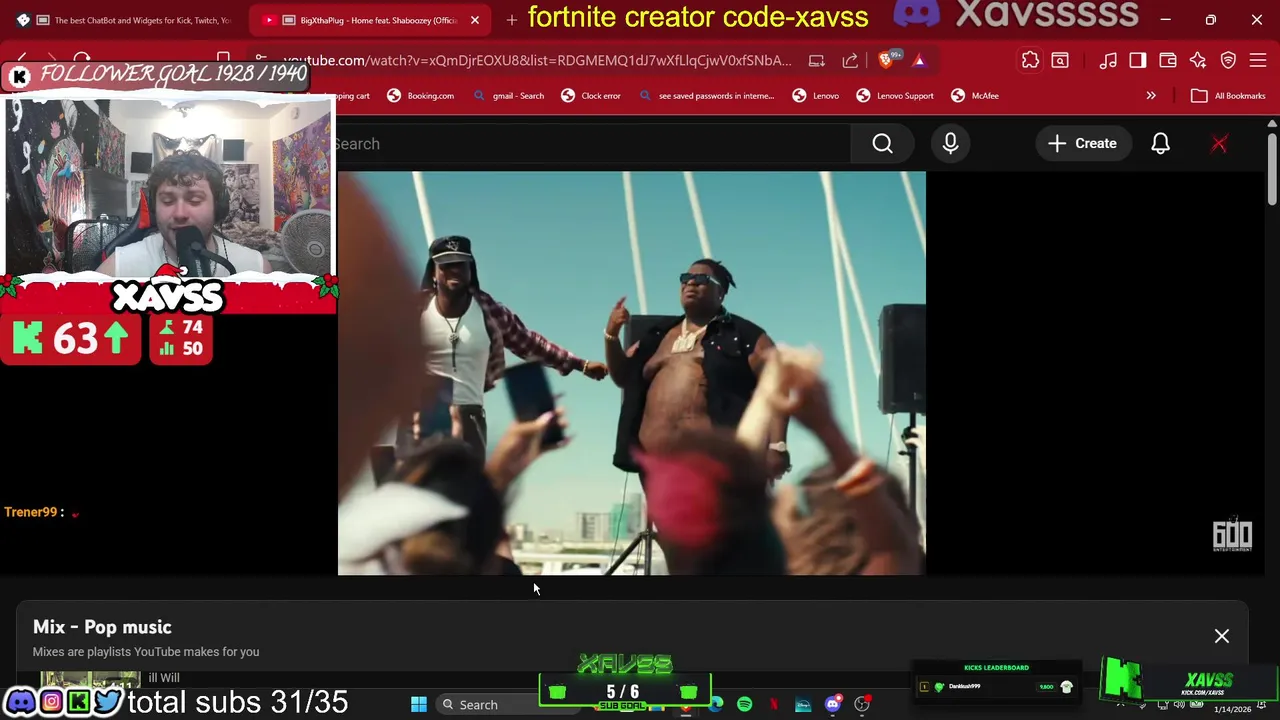
Task: Click the music video player
Action: click(x=631, y=373)
